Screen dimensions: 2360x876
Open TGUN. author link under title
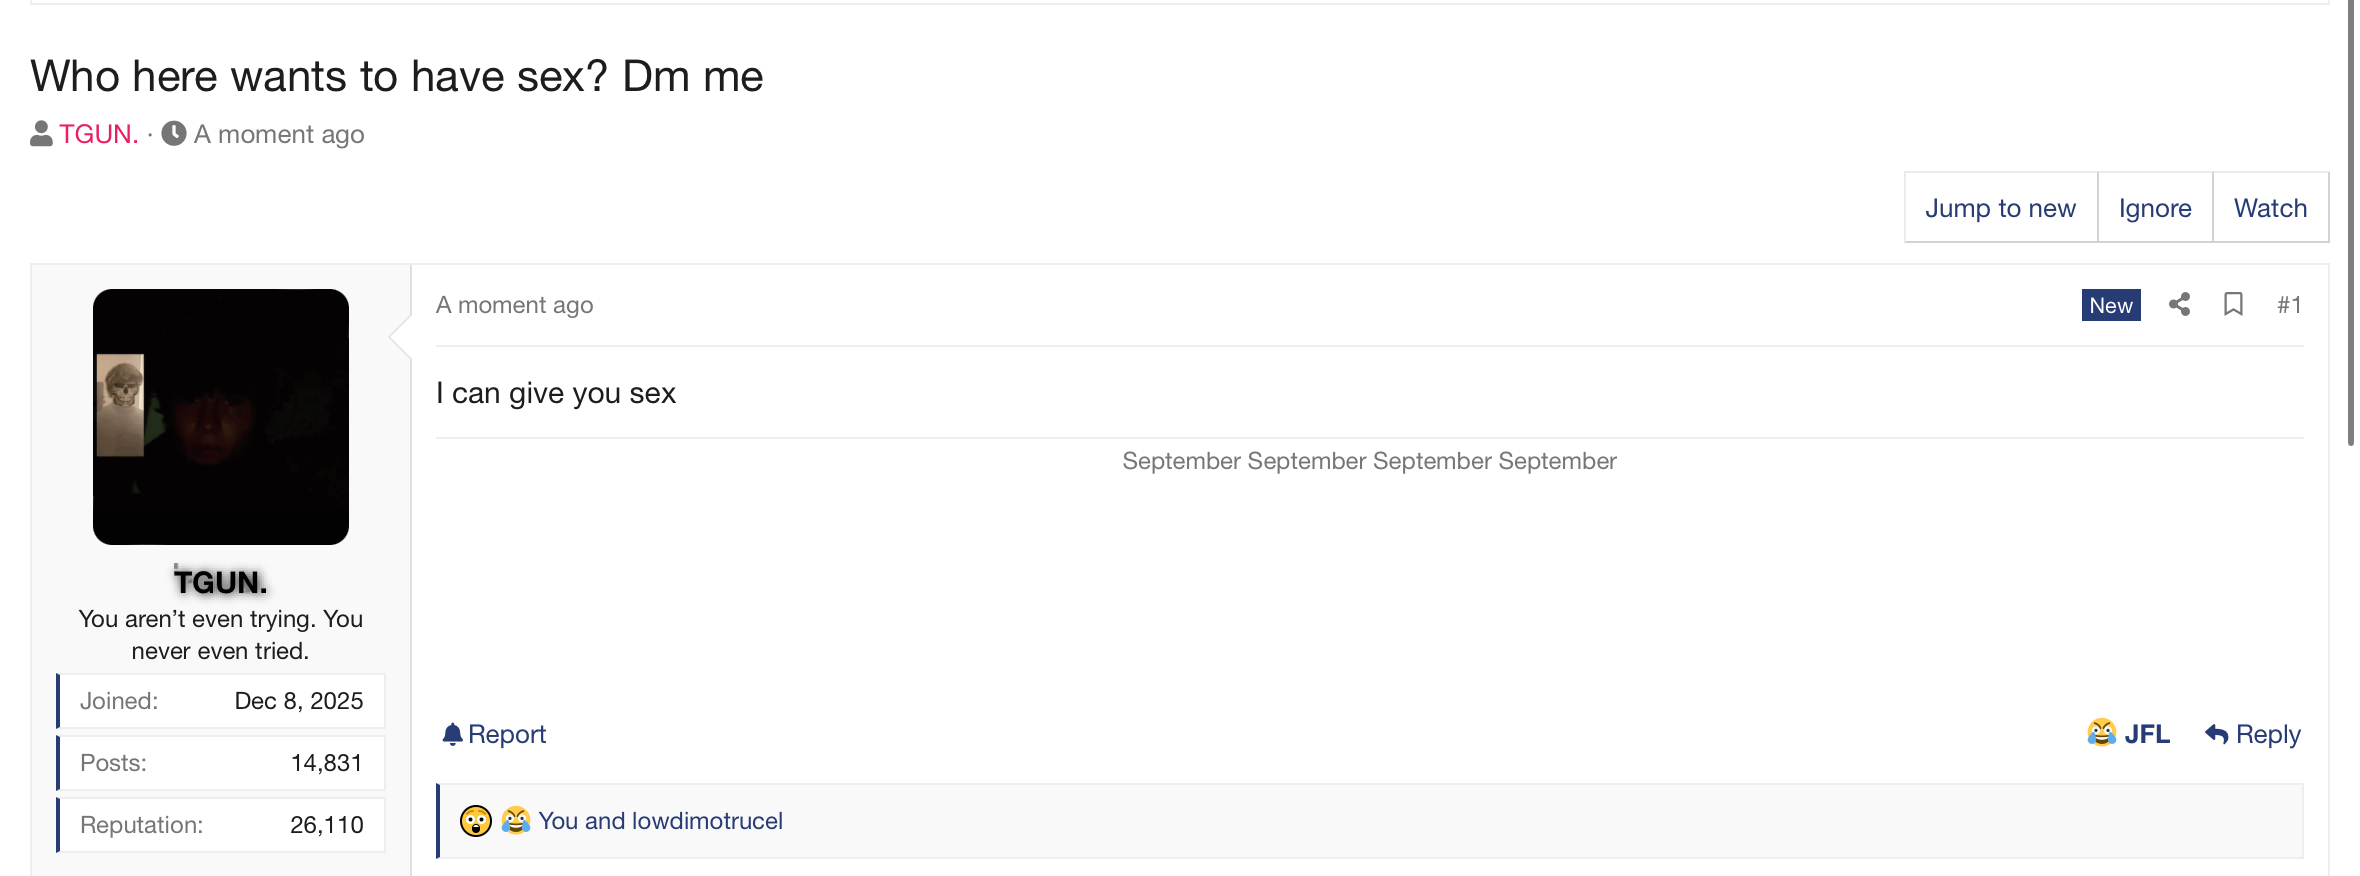[x=99, y=134]
